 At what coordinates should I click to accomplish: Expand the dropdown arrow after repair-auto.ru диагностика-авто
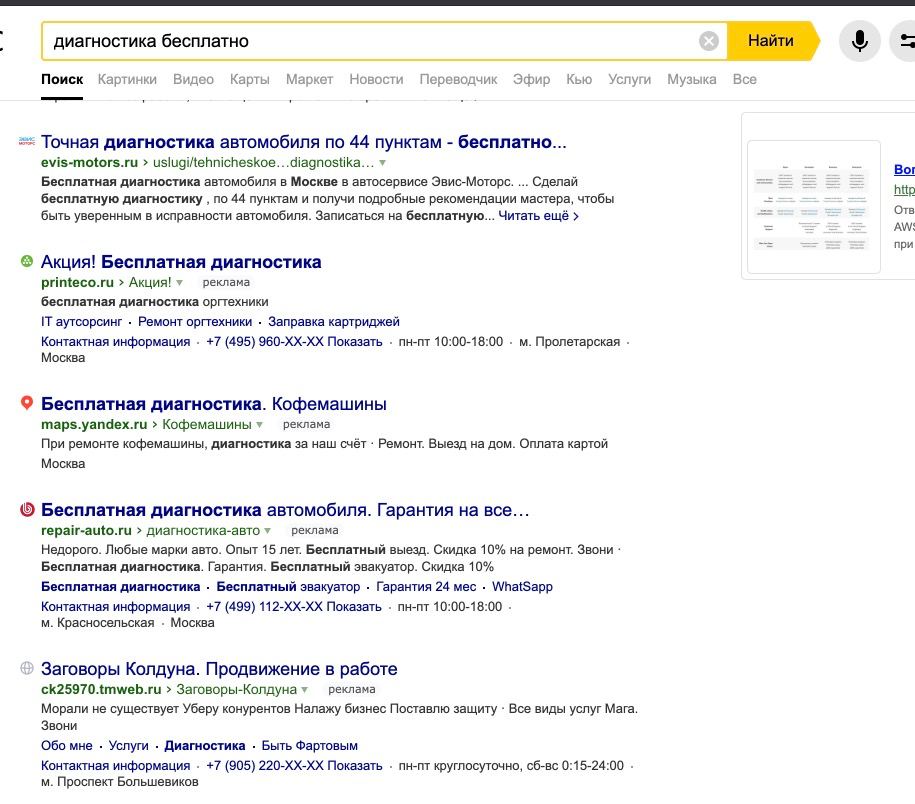click(x=268, y=531)
